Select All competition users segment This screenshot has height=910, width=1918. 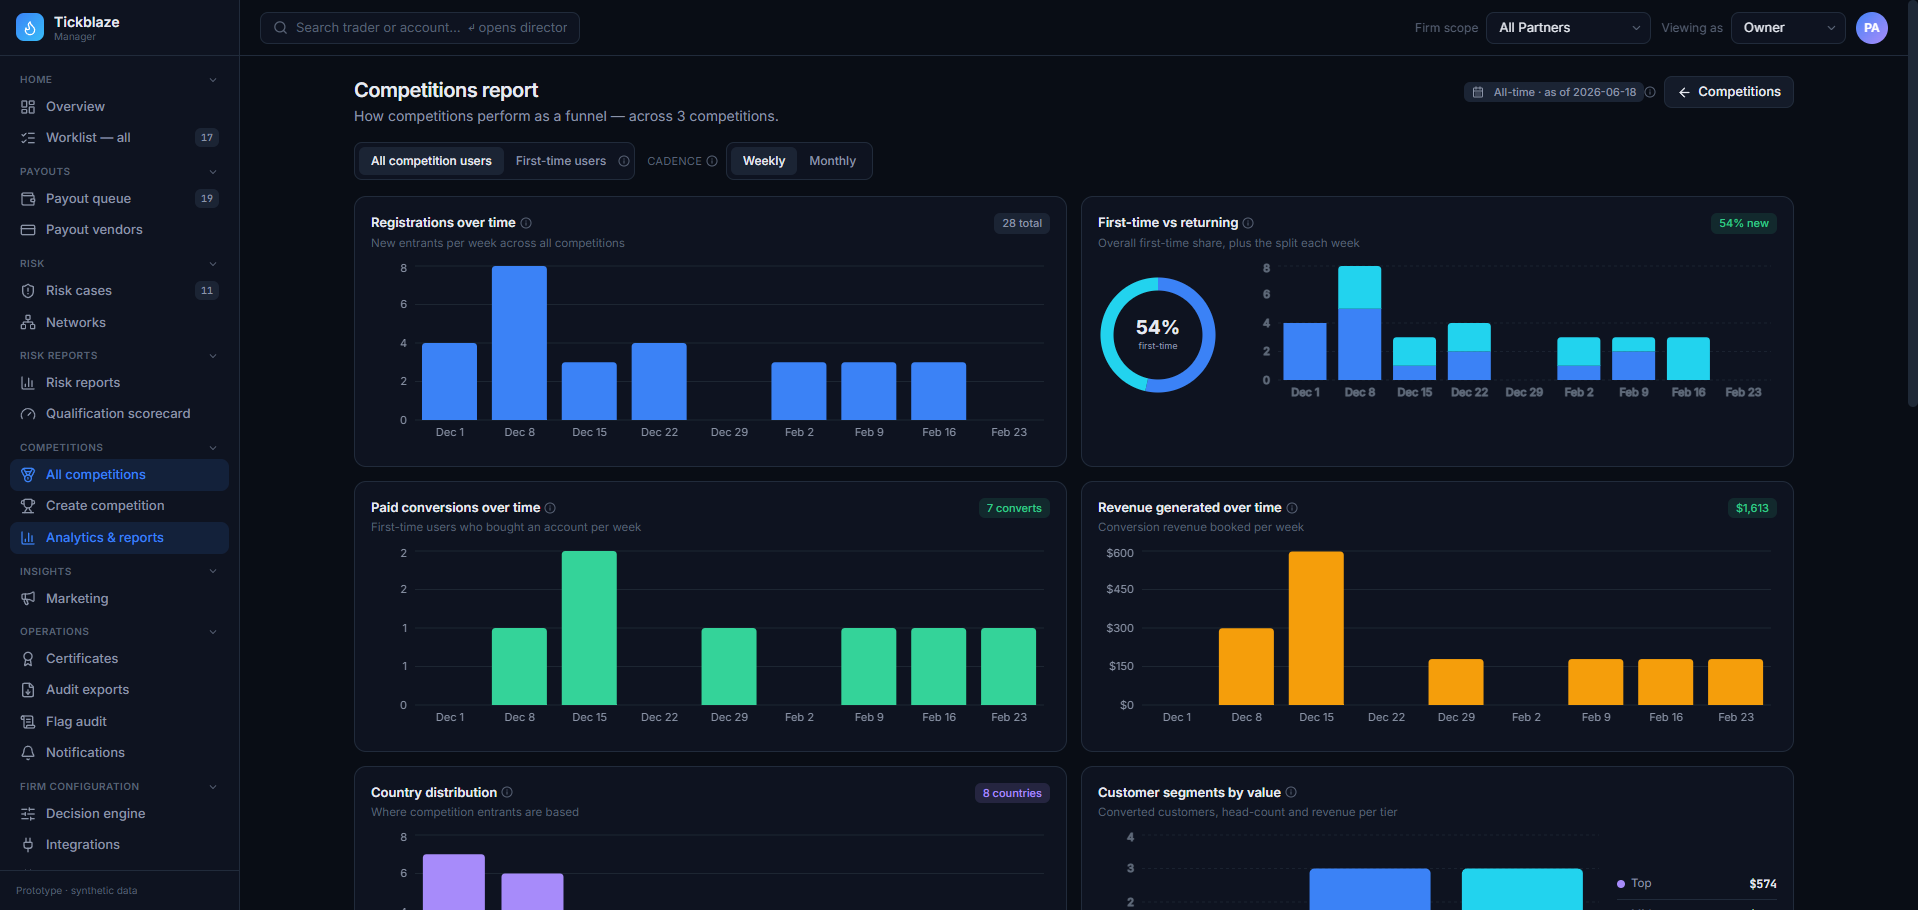(x=431, y=161)
